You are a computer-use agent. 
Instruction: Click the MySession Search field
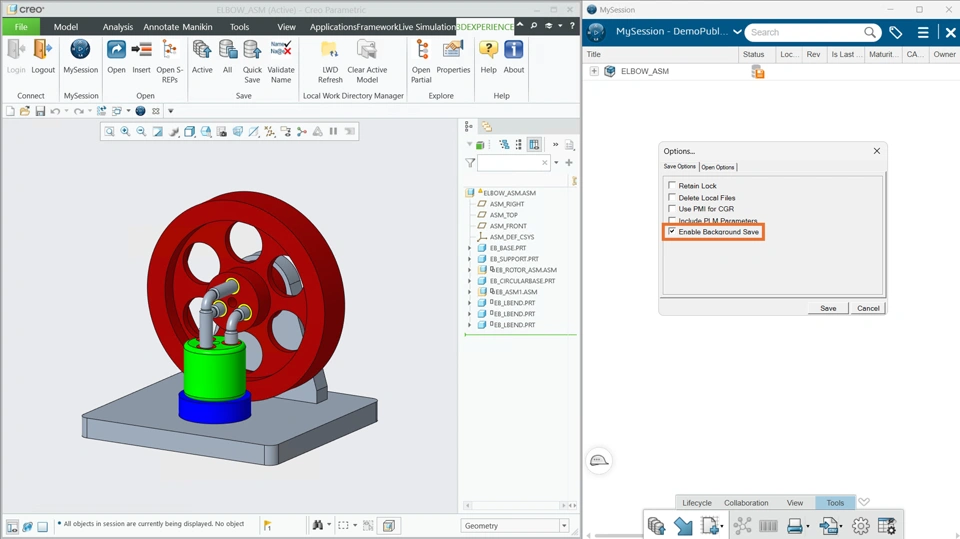coord(805,32)
